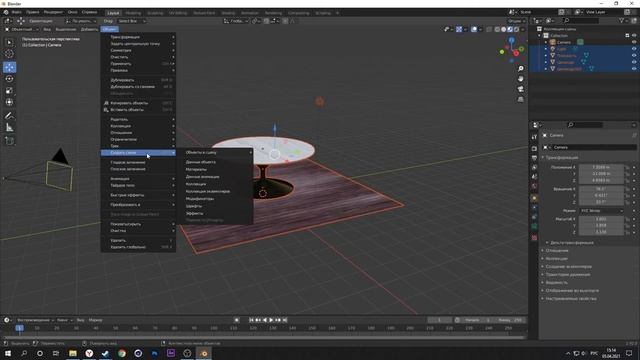Toggle visibility eye for the Light object
The height and width of the screenshot is (360, 640).
(x=634, y=49)
